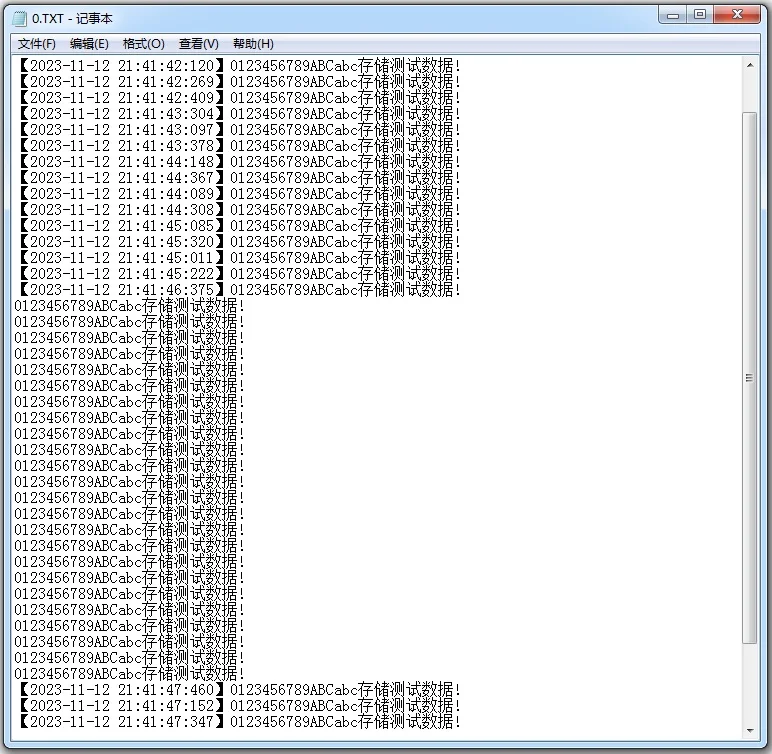This screenshot has width=772, height=754.
Task: Click the line with timestamp 21:41:42:120
Action: (x=239, y=66)
